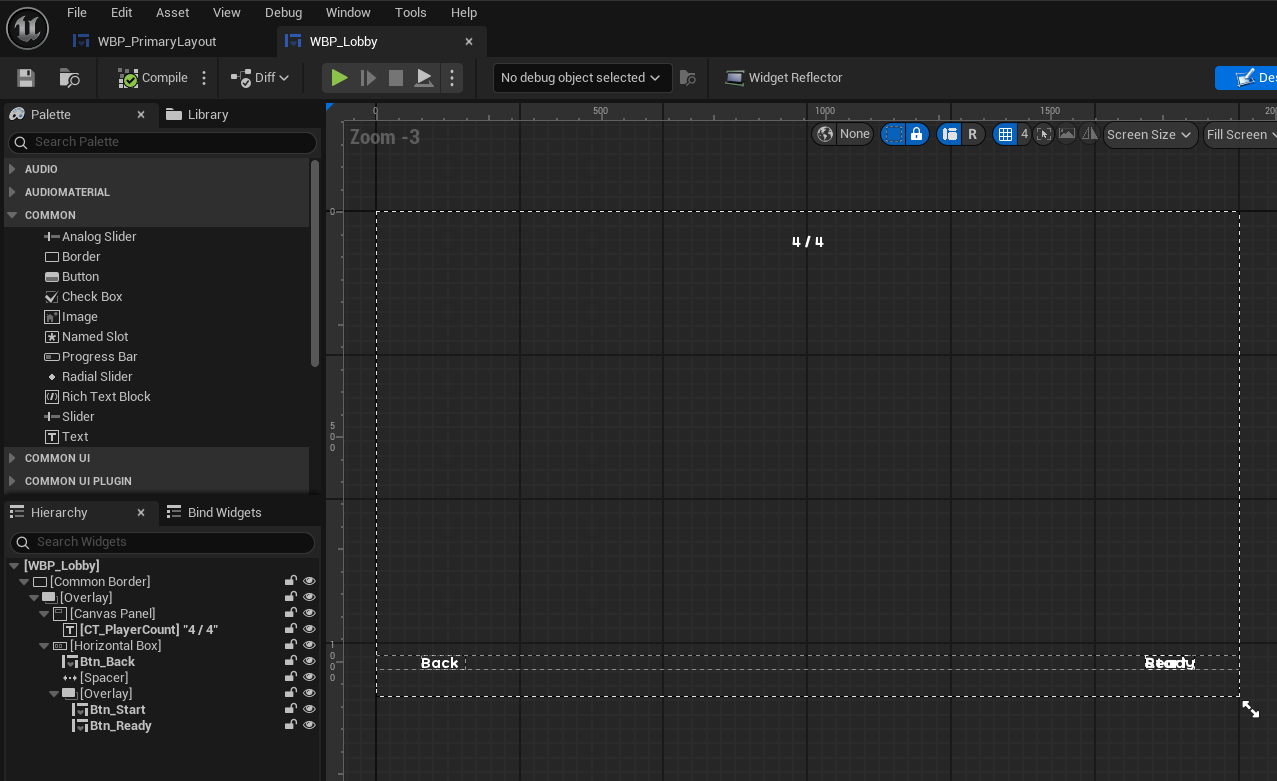Viewport: 1277px width, 781px height.
Task: Switch to the WBP_PrimaryLayout tab
Action: pyautogui.click(x=156, y=42)
